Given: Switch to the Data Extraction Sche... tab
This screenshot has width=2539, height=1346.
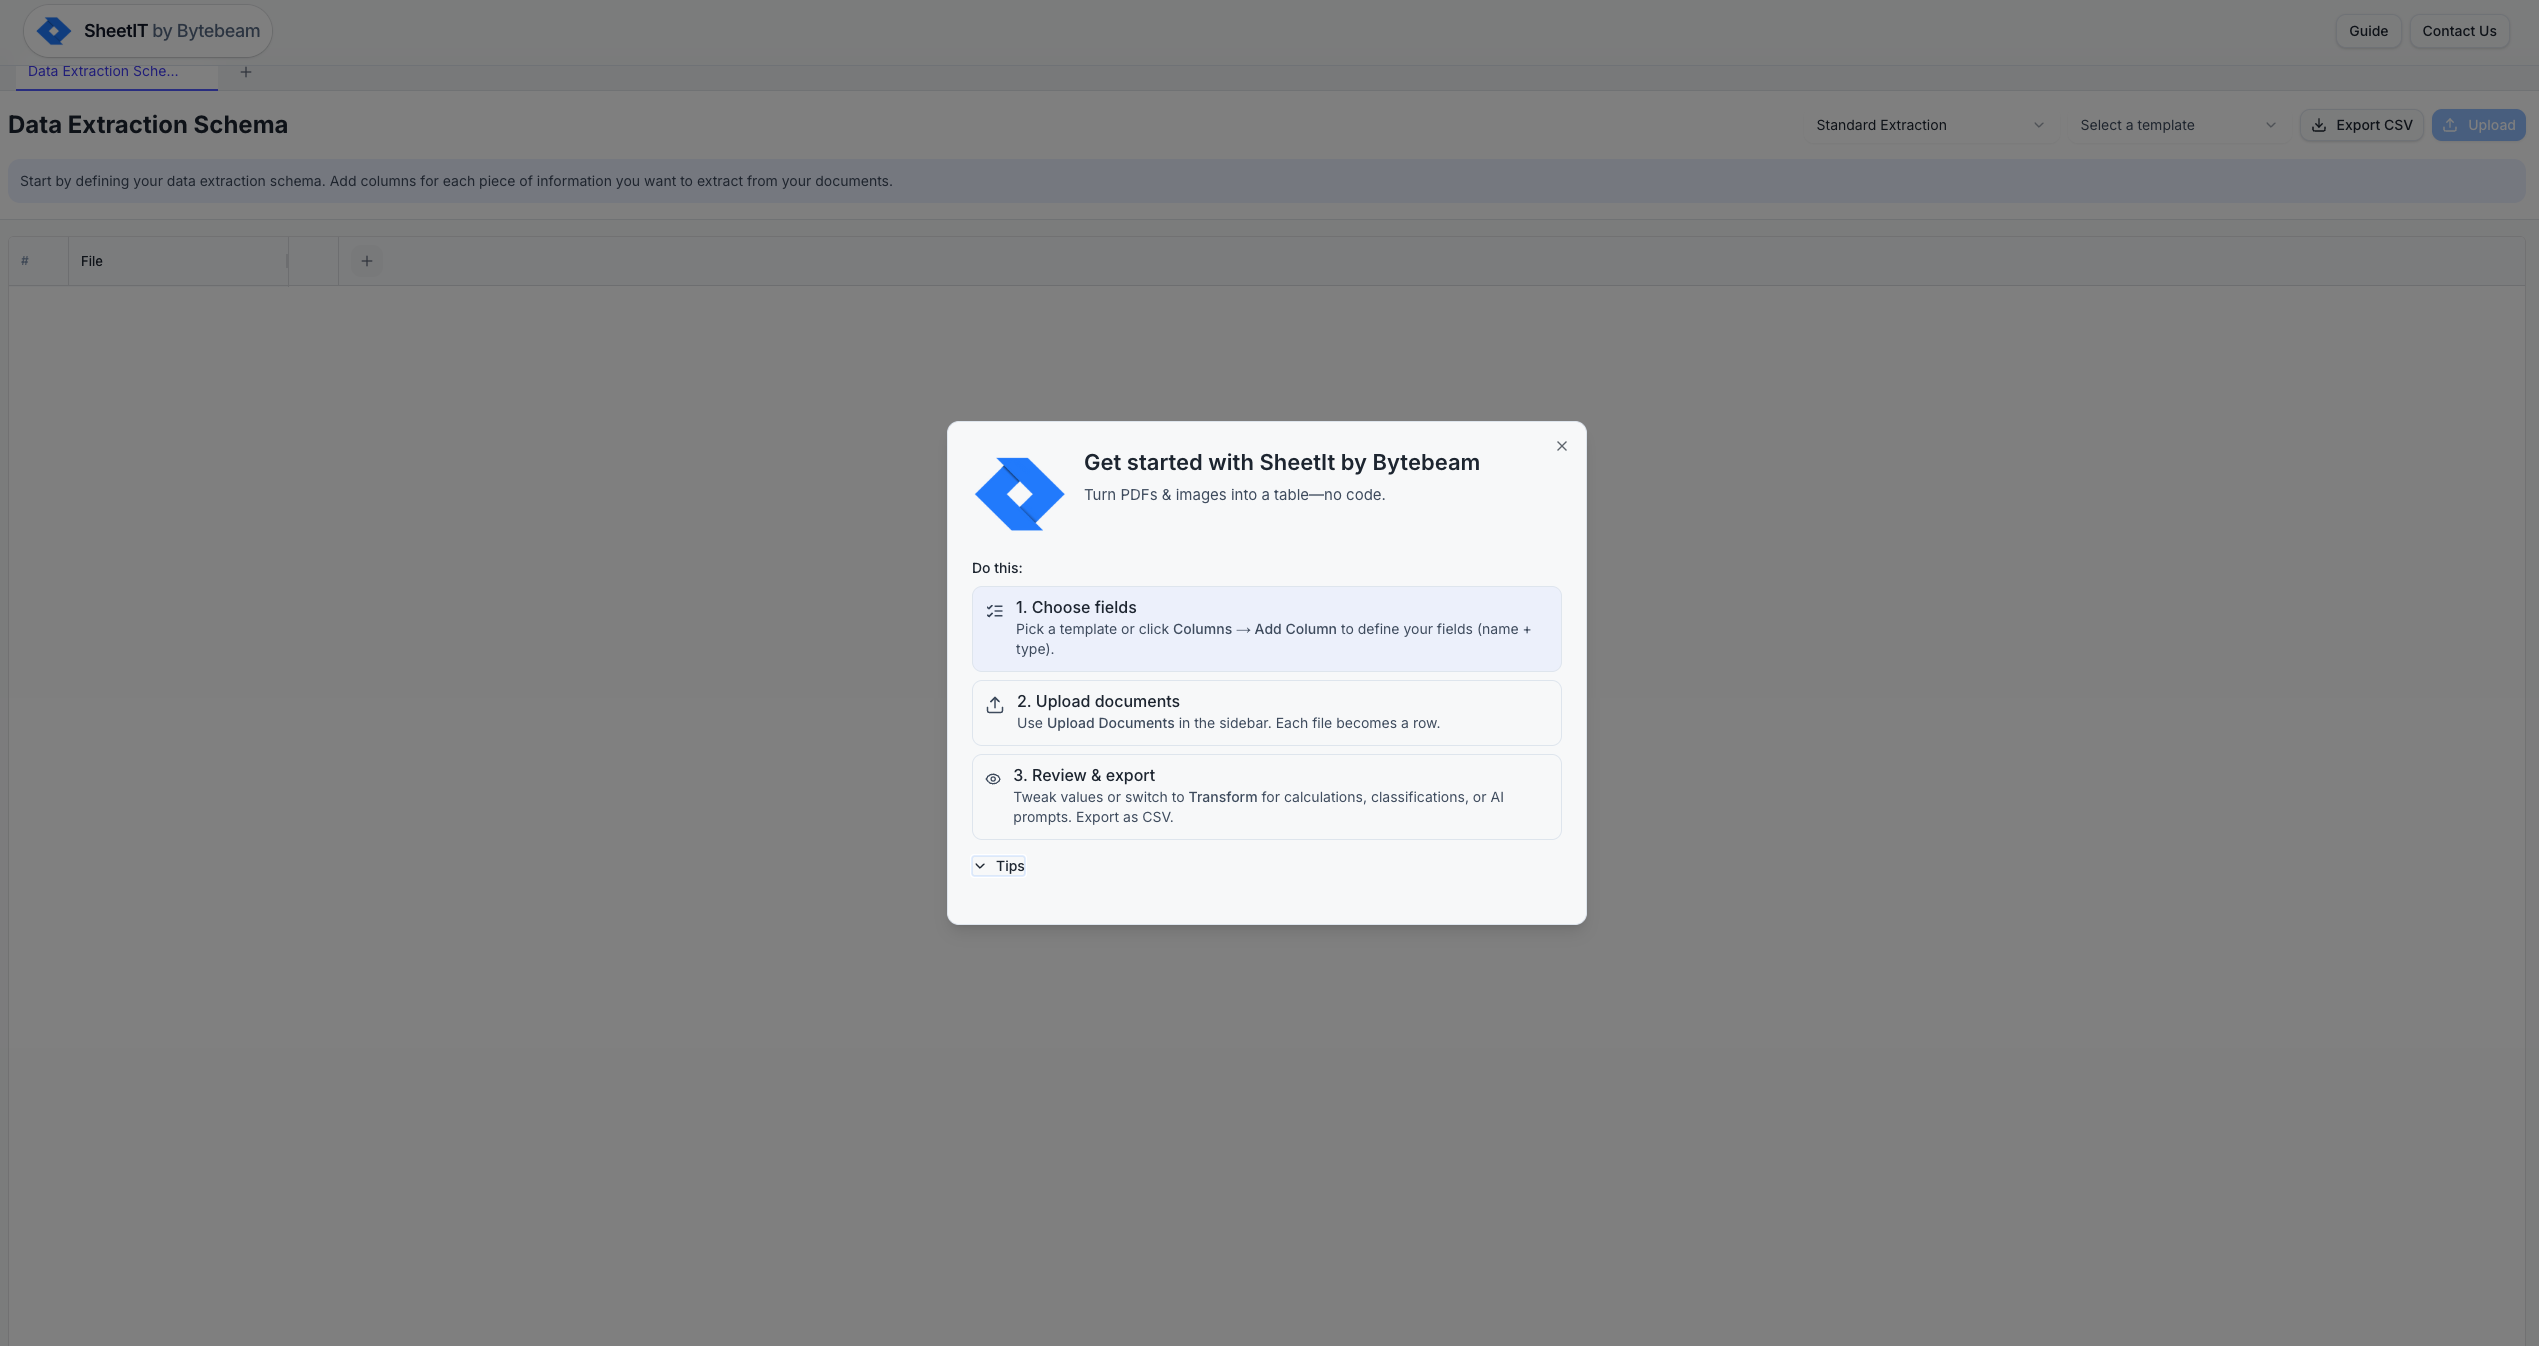Looking at the screenshot, I should point(104,71).
